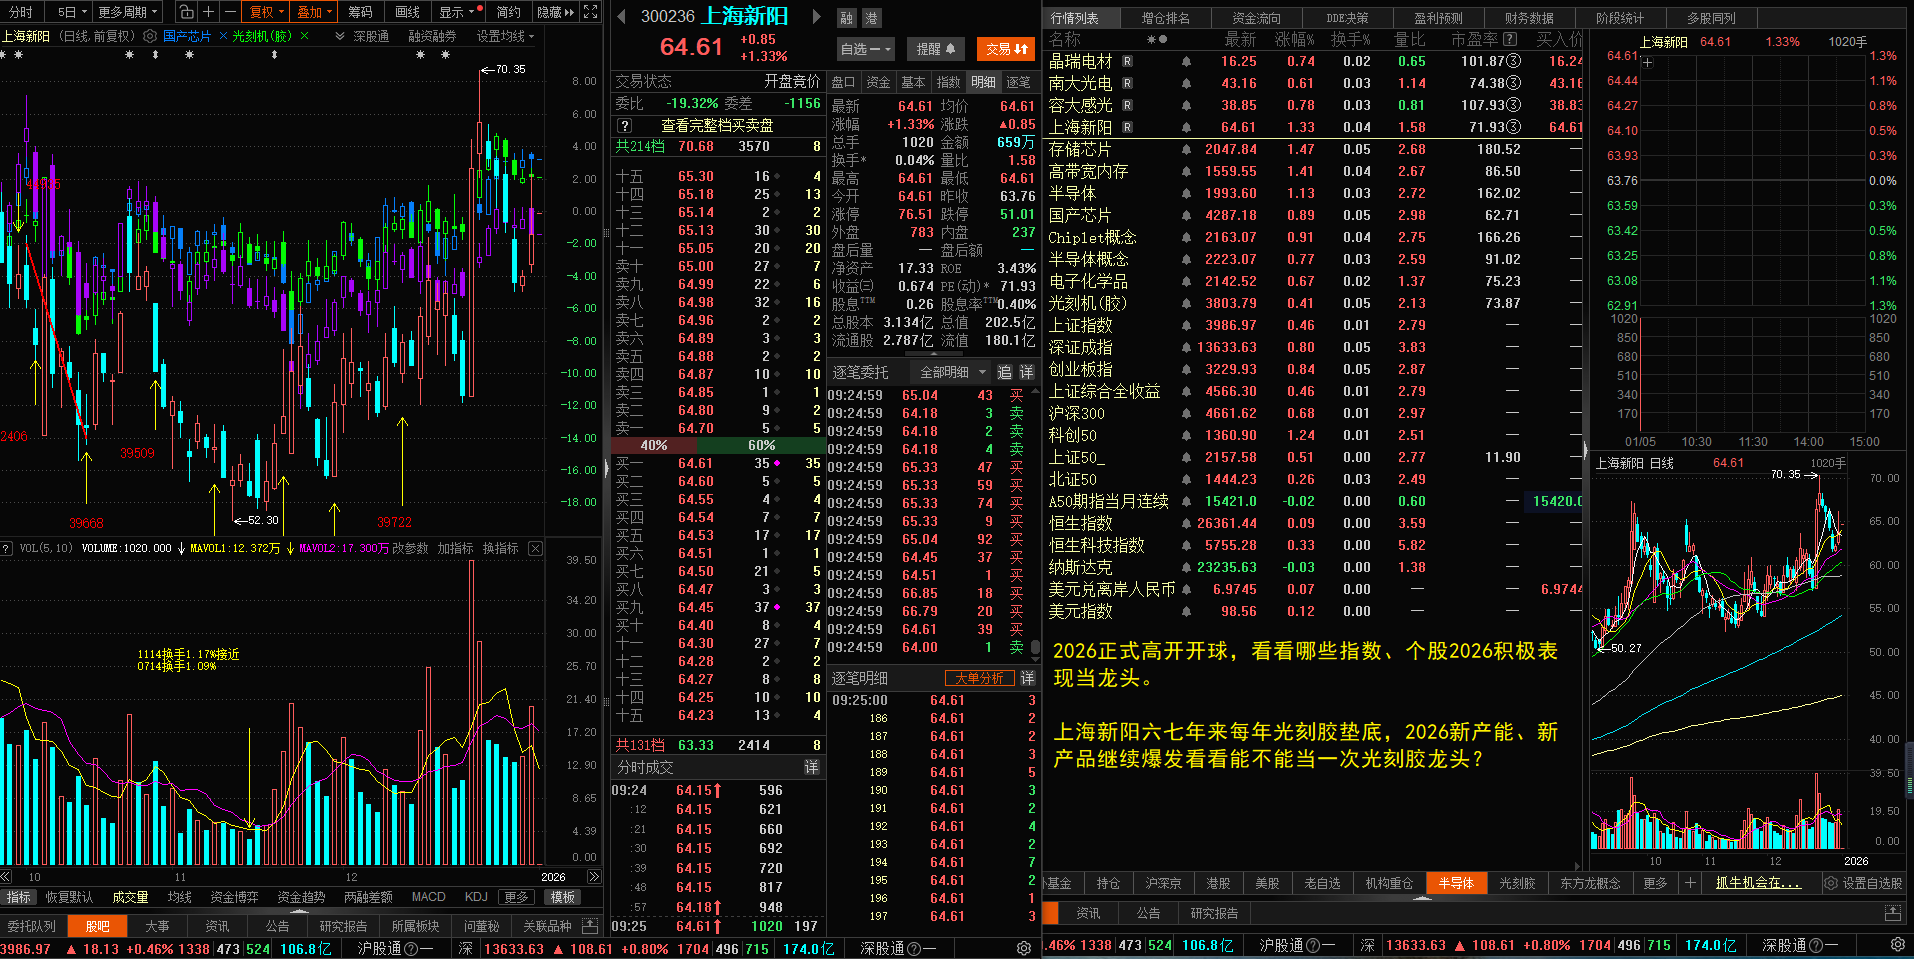Click alert bell for 存储芯片 row

[x=1186, y=149]
